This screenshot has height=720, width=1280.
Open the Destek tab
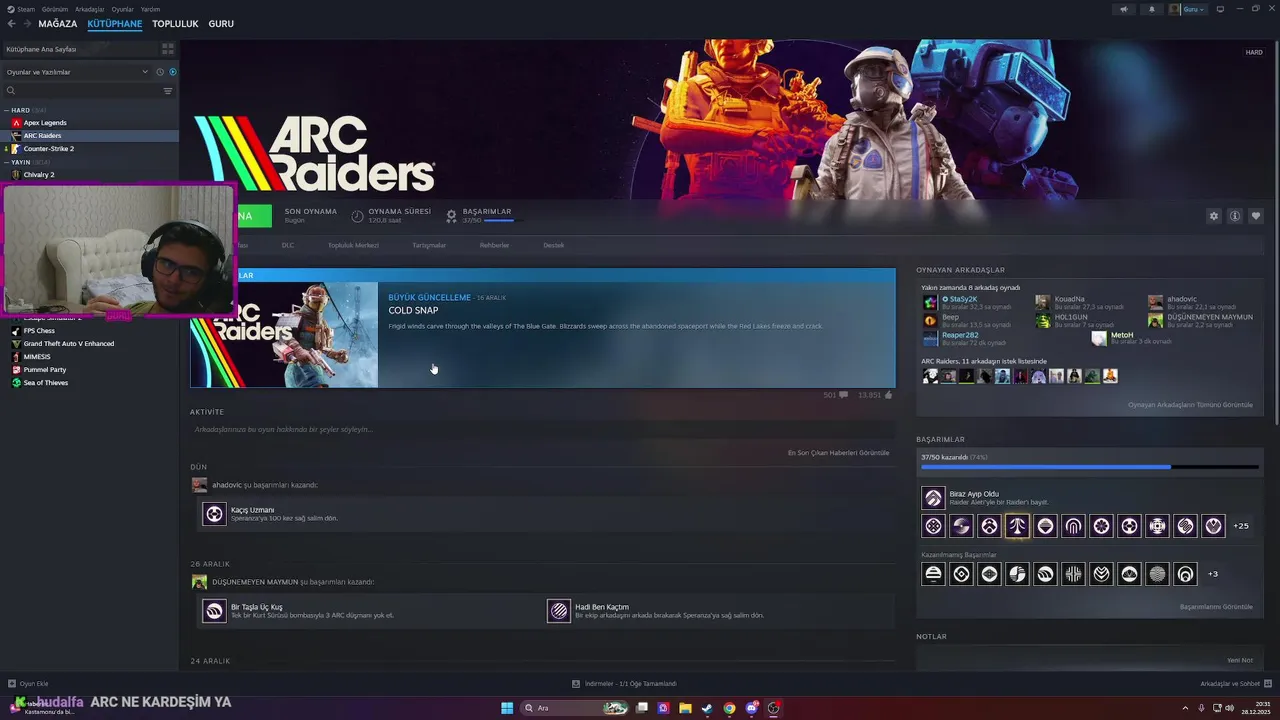point(554,245)
